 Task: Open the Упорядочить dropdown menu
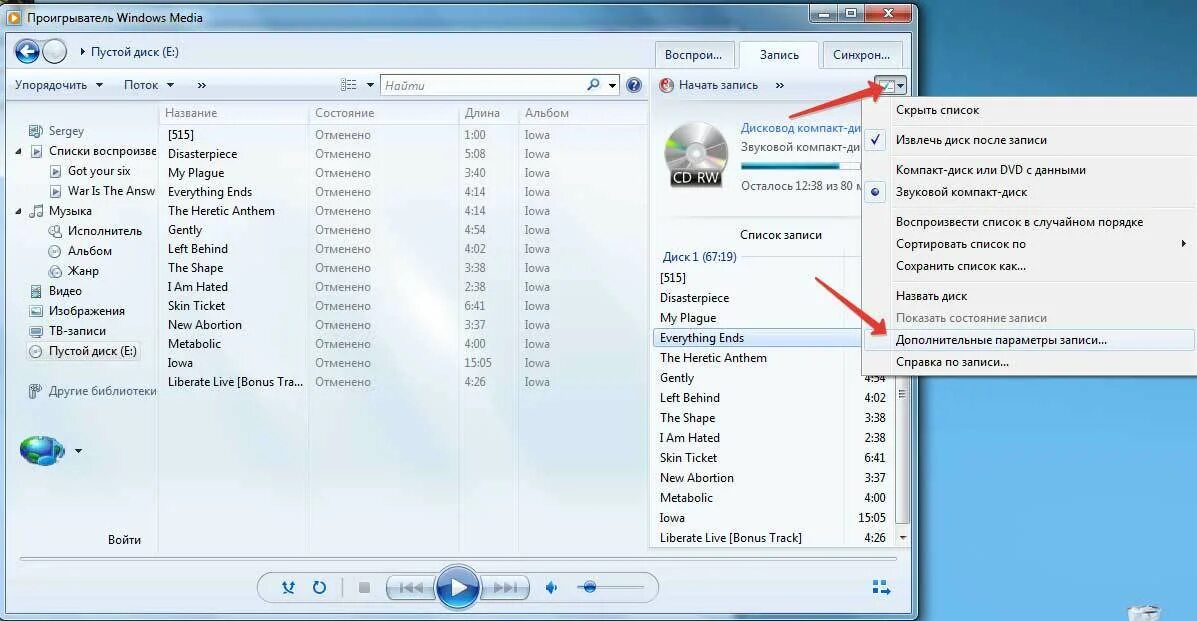(59, 85)
